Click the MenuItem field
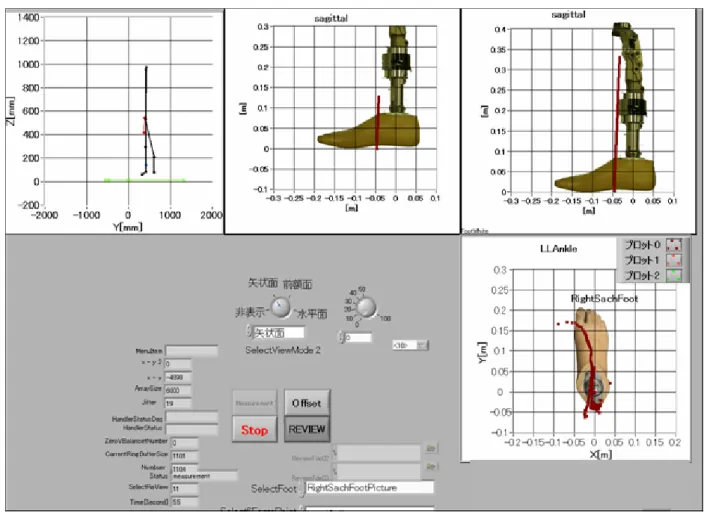The height and width of the screenshot is (513, 704). pyautogui.click(x=192, y=351)
